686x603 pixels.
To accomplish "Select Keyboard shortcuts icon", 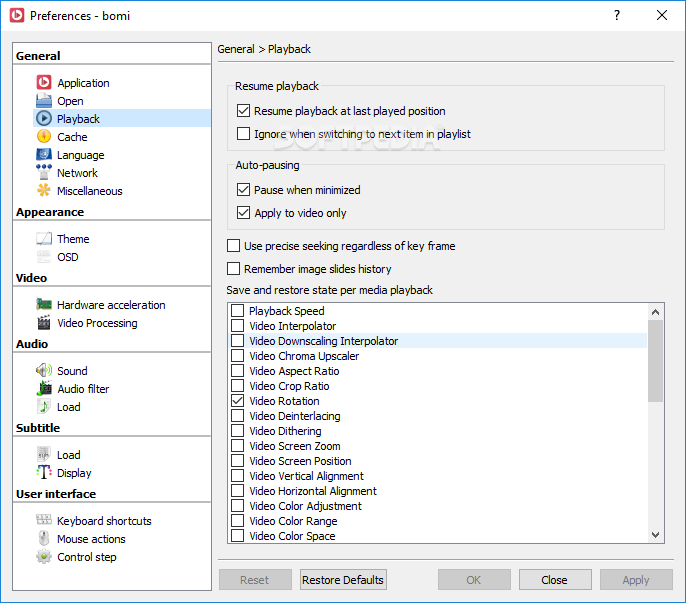I will (x=44, y=520).
